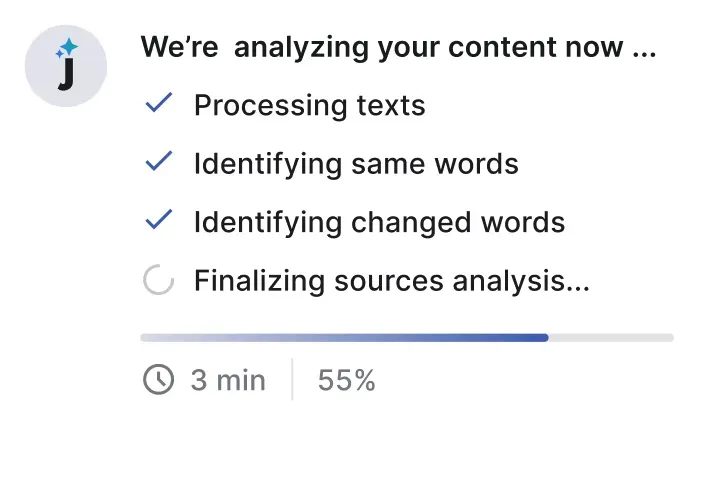Screen dimensions: 716x488
Task: Click the vertical divider before 55%
Action: (x=292, y=379)
